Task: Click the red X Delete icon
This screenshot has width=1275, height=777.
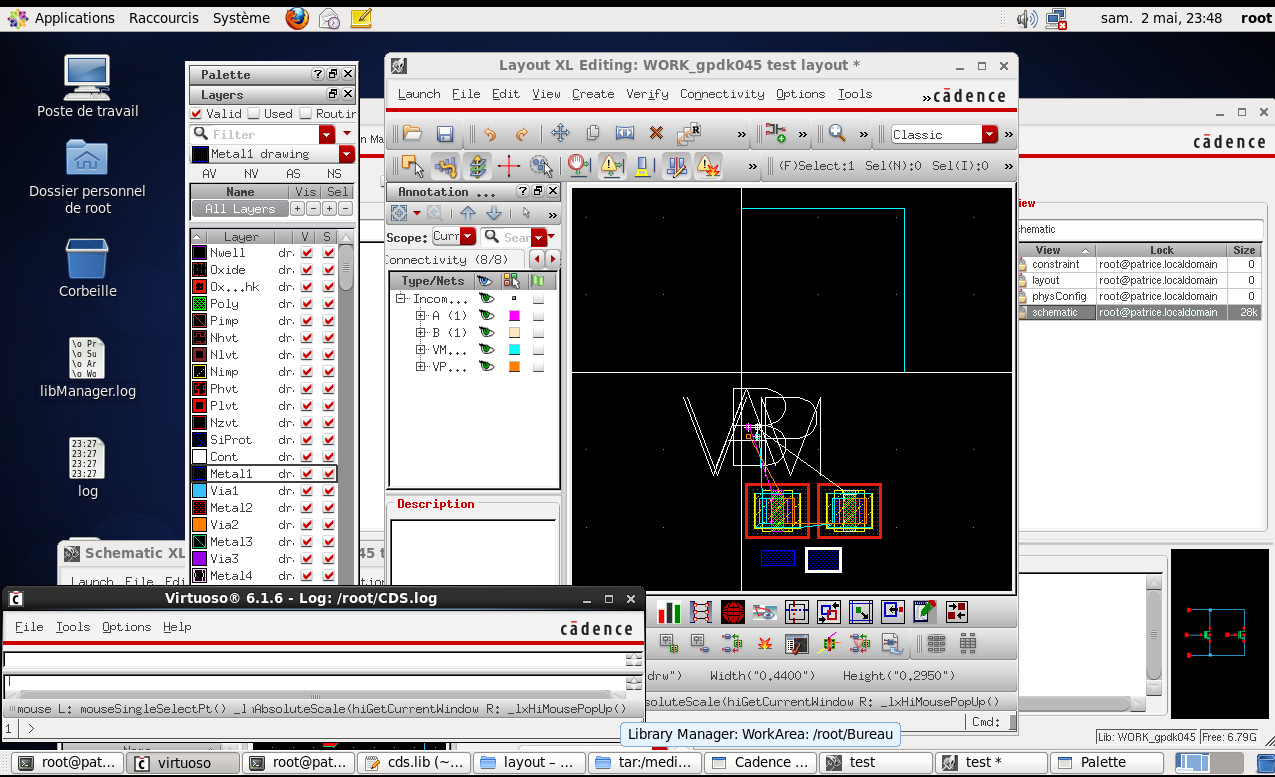Action: pyautogui.click(x=656, y=134)
